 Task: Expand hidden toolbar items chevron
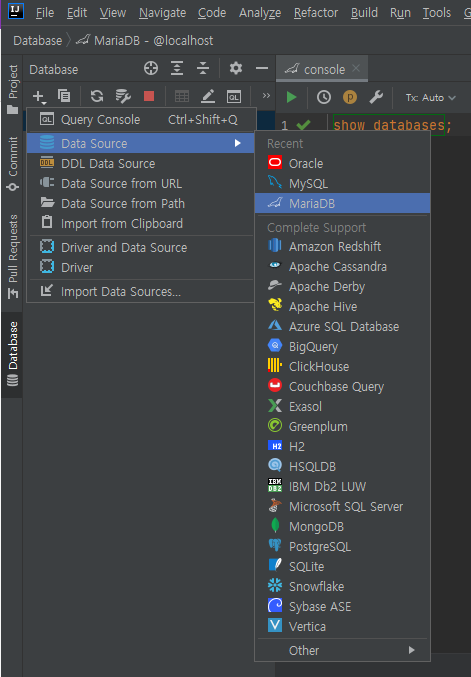(x=266, y=95)
